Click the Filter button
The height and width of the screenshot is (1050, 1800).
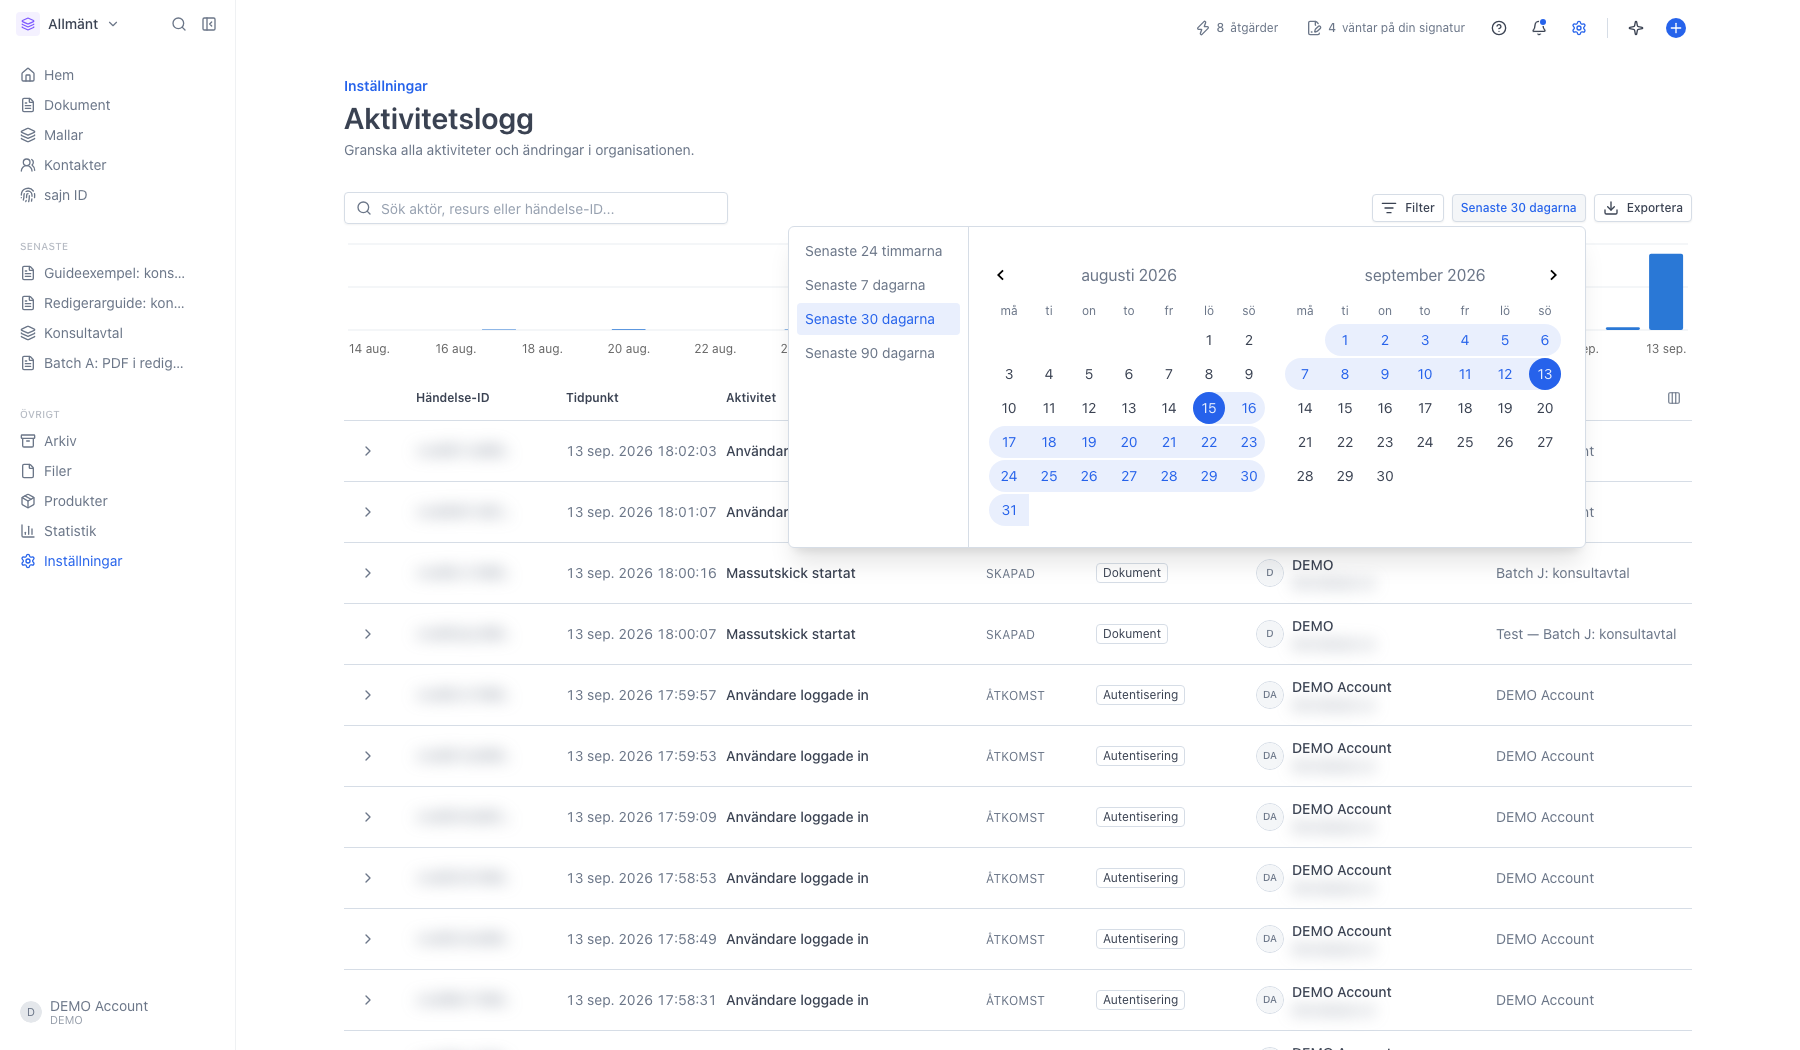click(x=1408, y=208)
